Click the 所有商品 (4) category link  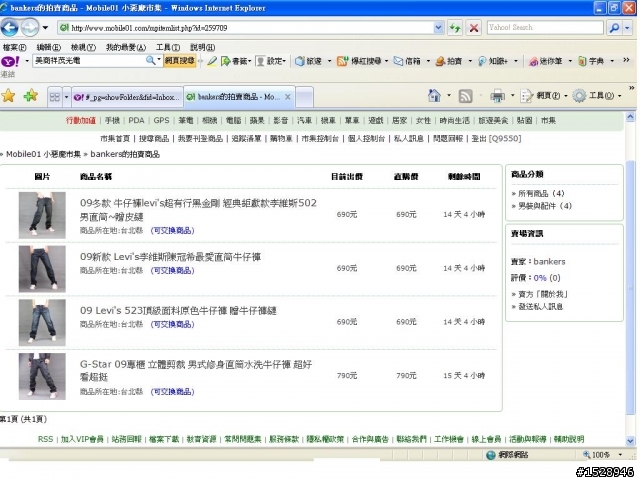(x=541, y=193)
